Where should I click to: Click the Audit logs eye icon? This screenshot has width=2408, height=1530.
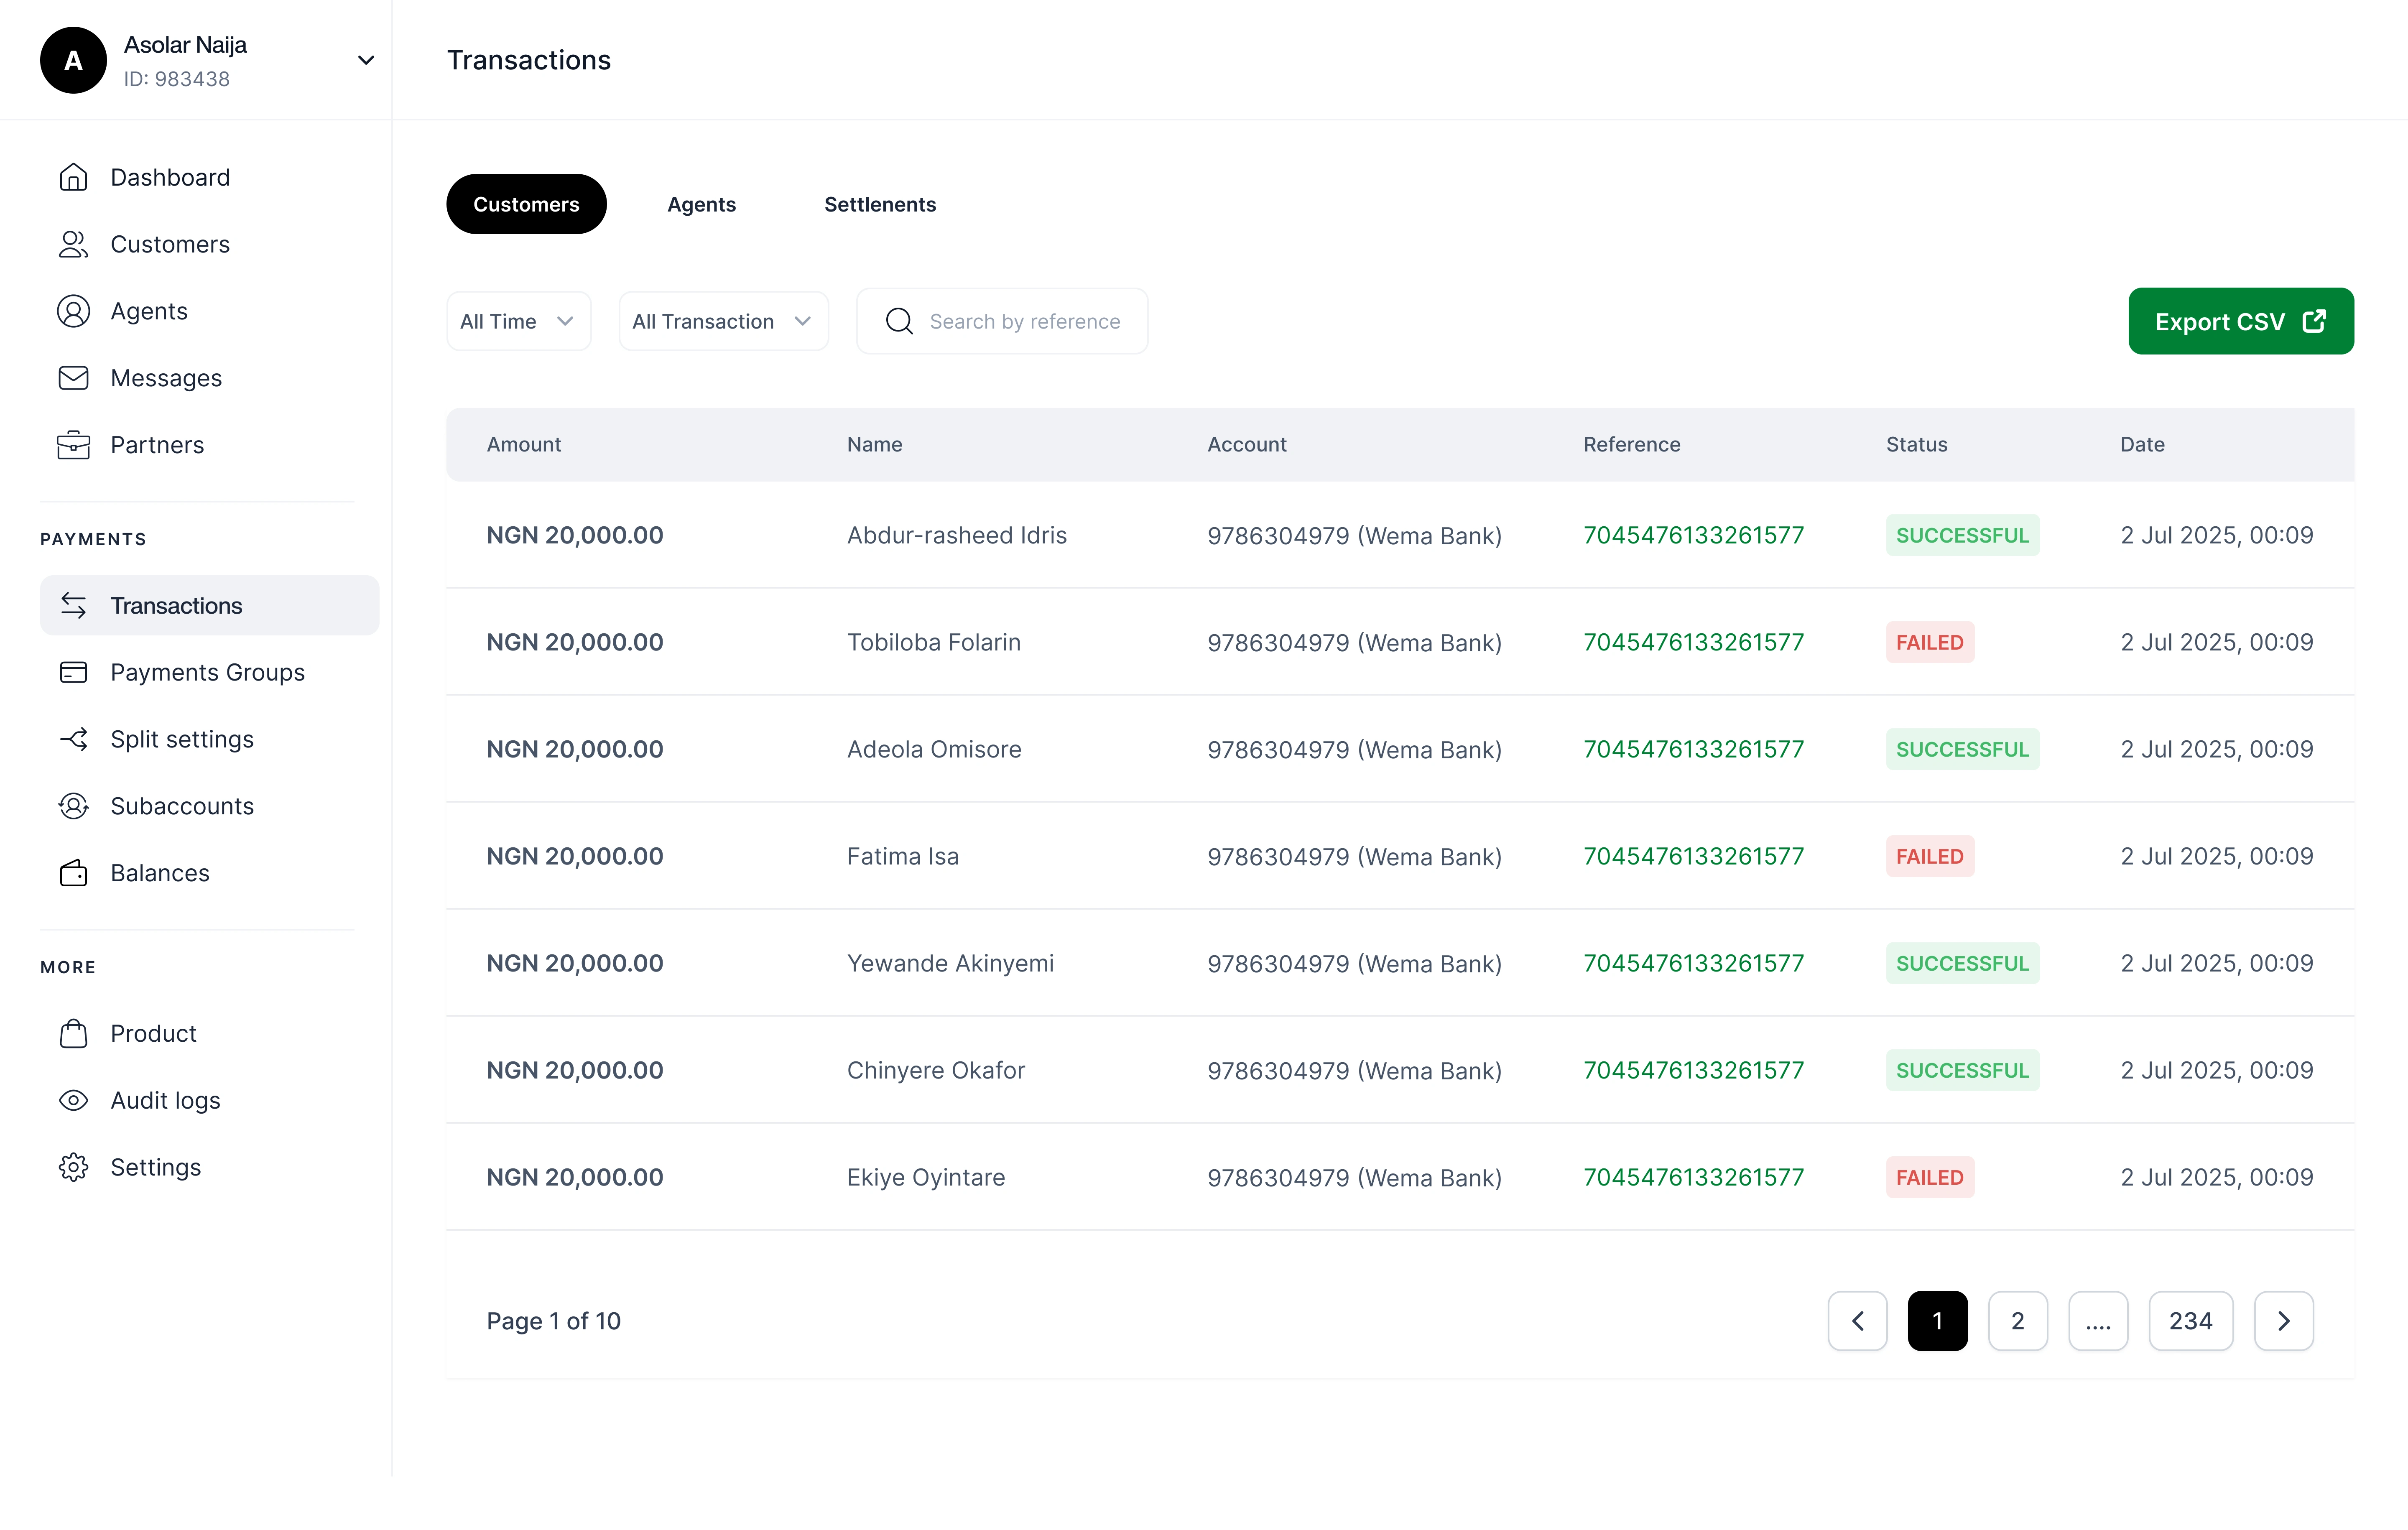point(73,1100)
